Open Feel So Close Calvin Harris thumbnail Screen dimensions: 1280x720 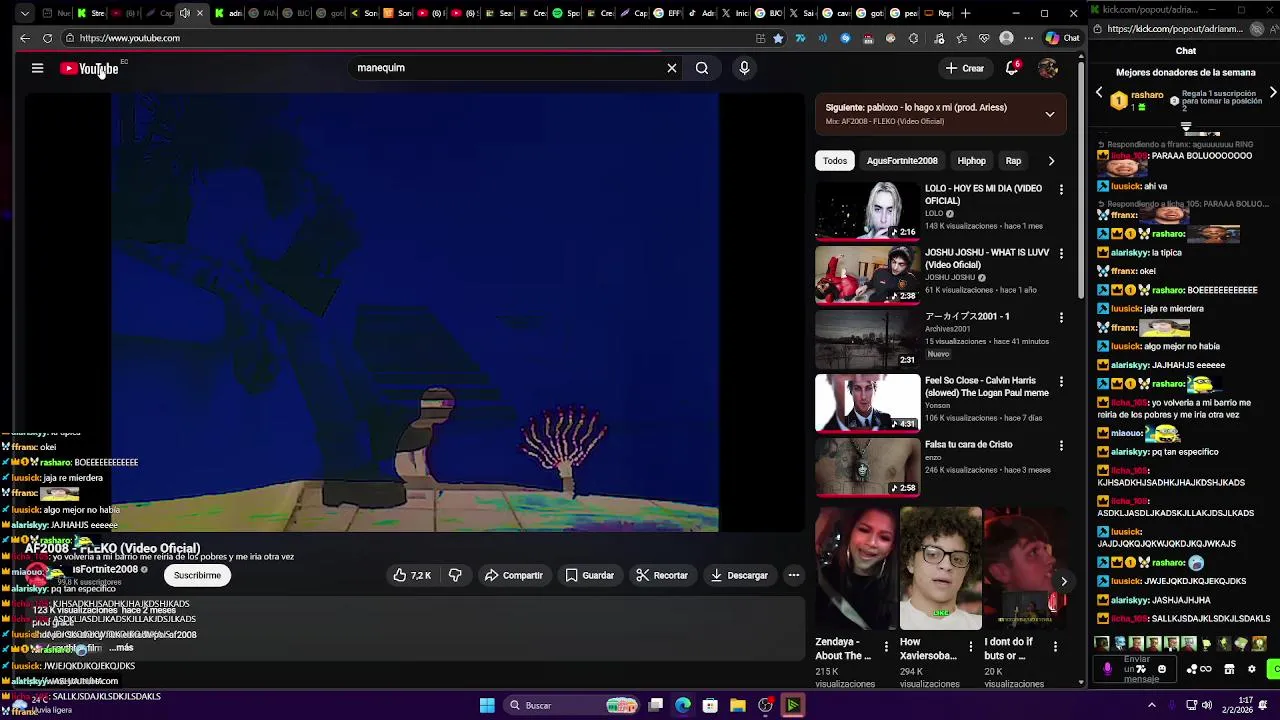[867, 403]
